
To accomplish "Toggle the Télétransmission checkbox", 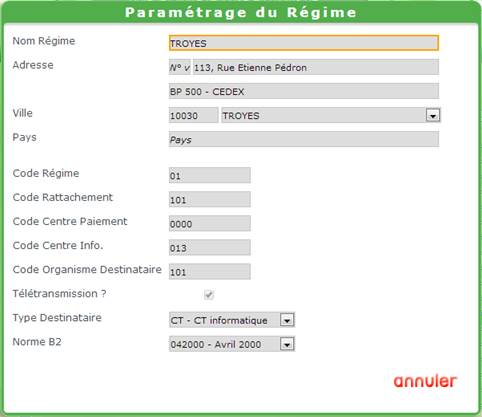I will point(209,295).
